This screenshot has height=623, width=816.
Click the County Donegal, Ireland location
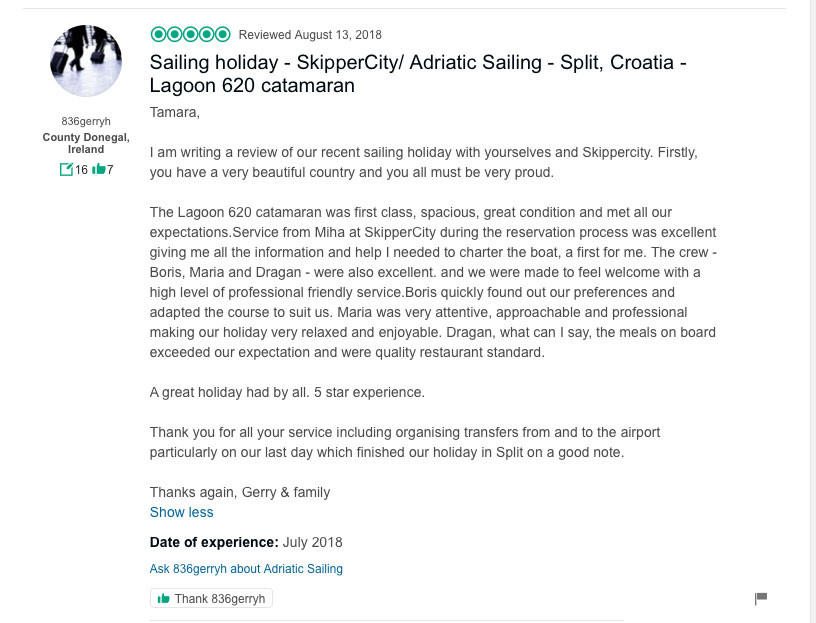point(86,143)
